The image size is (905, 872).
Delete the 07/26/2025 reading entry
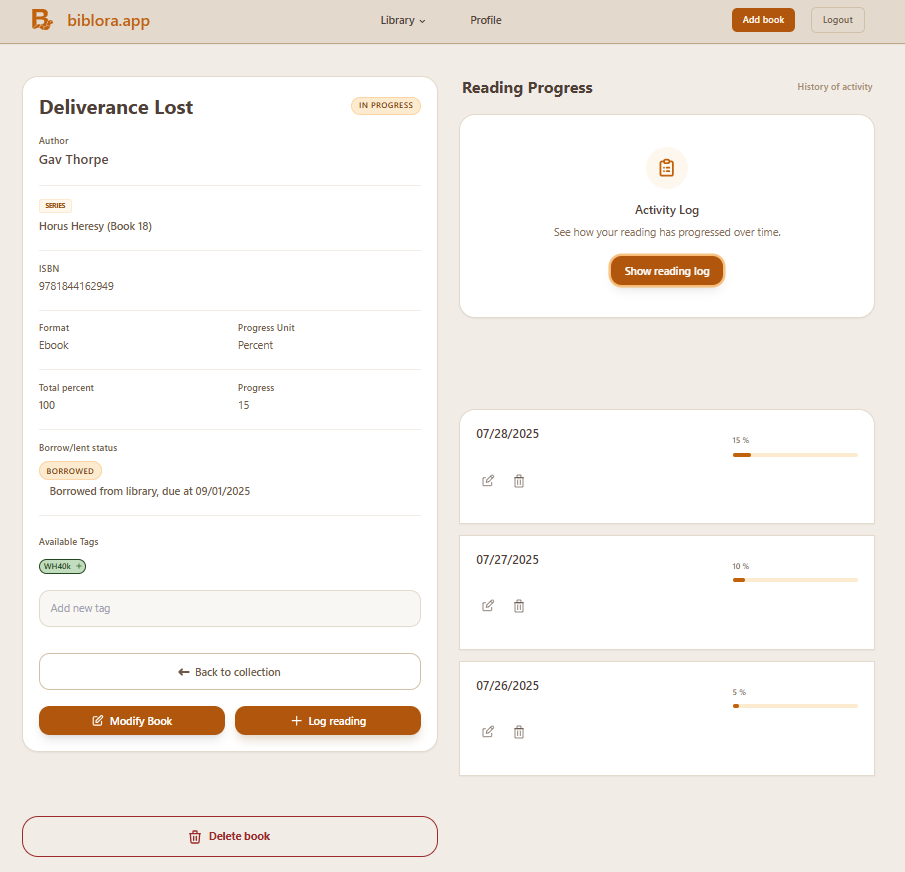point(519,732)
